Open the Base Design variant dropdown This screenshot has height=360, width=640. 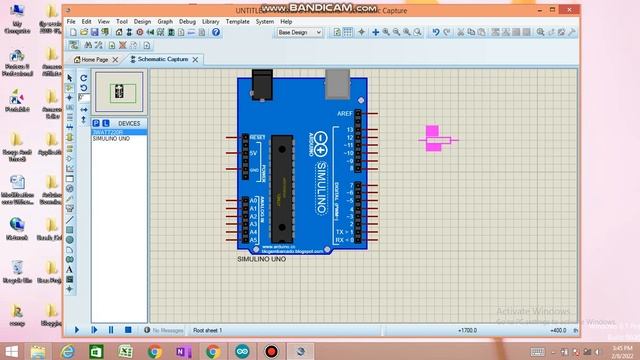pos(299,32)
